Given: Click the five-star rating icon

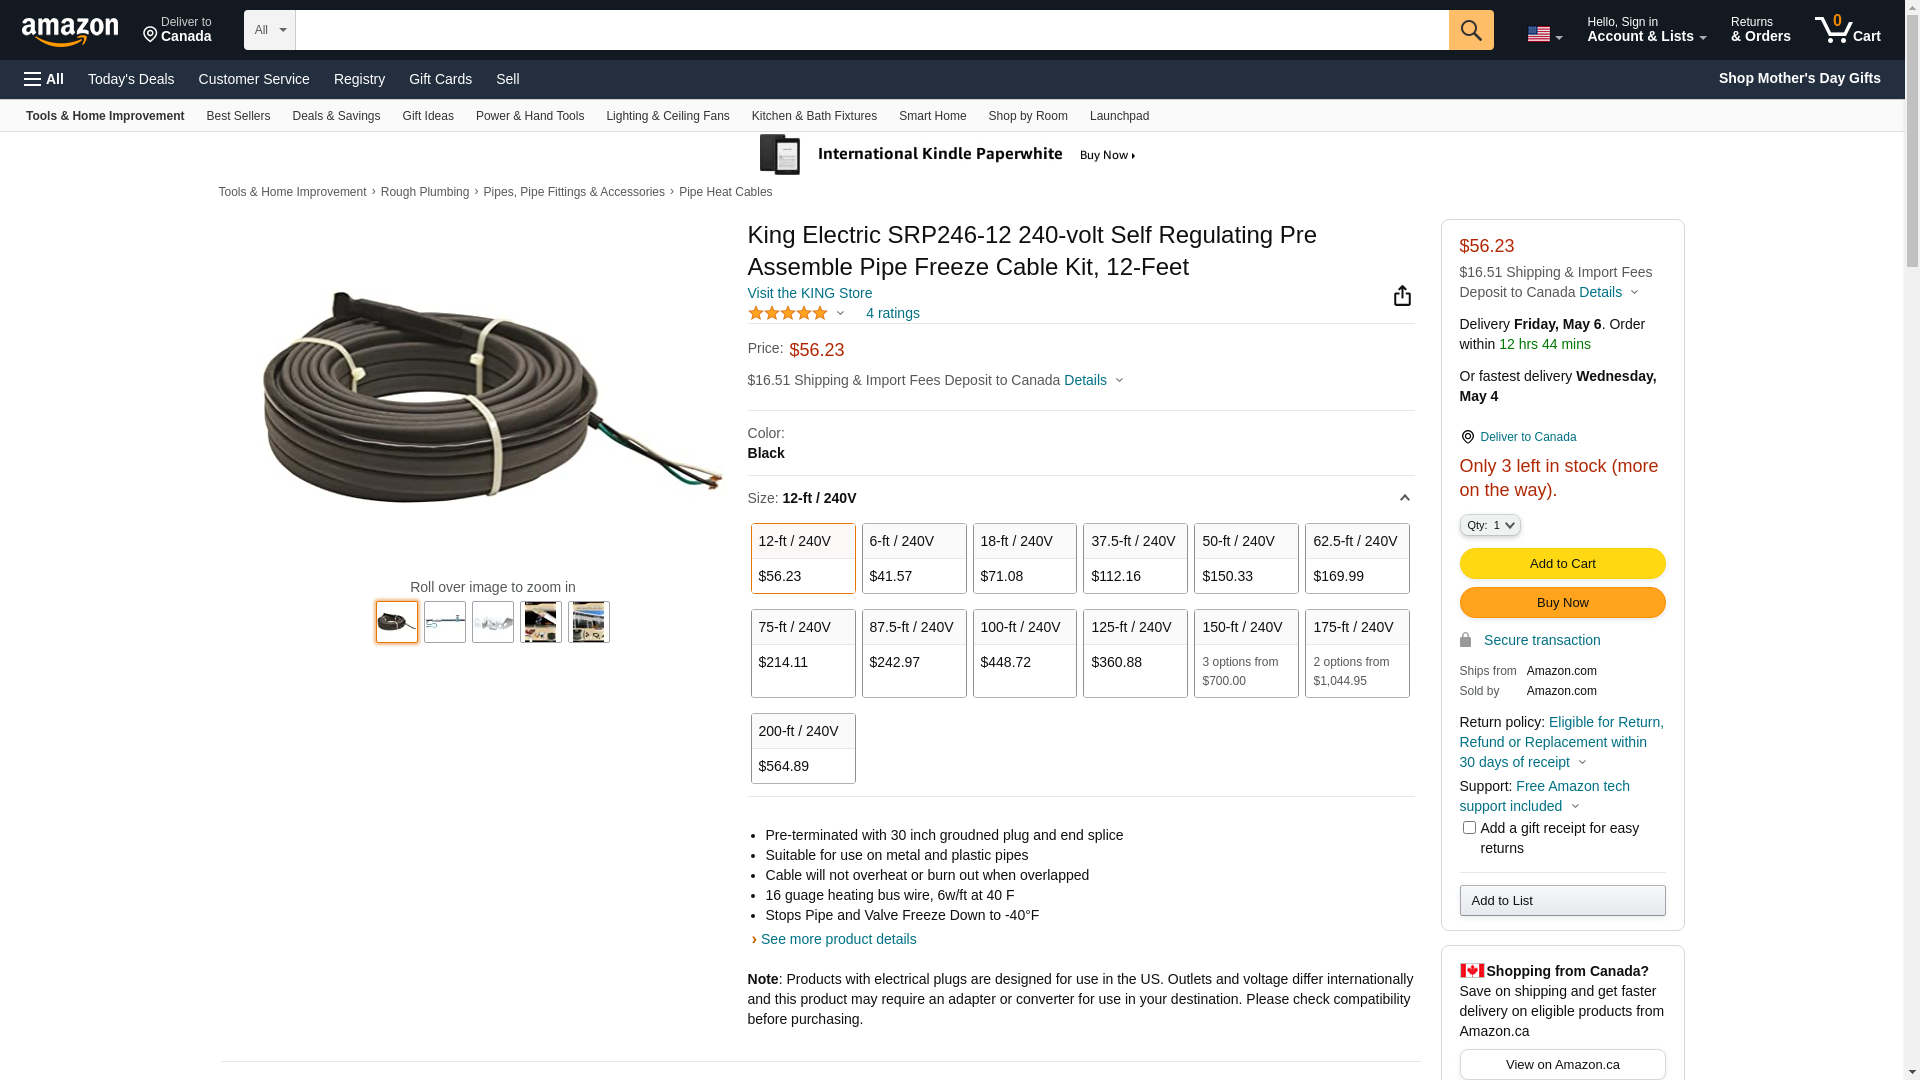Looking at the screenshot, I should 788,313.
